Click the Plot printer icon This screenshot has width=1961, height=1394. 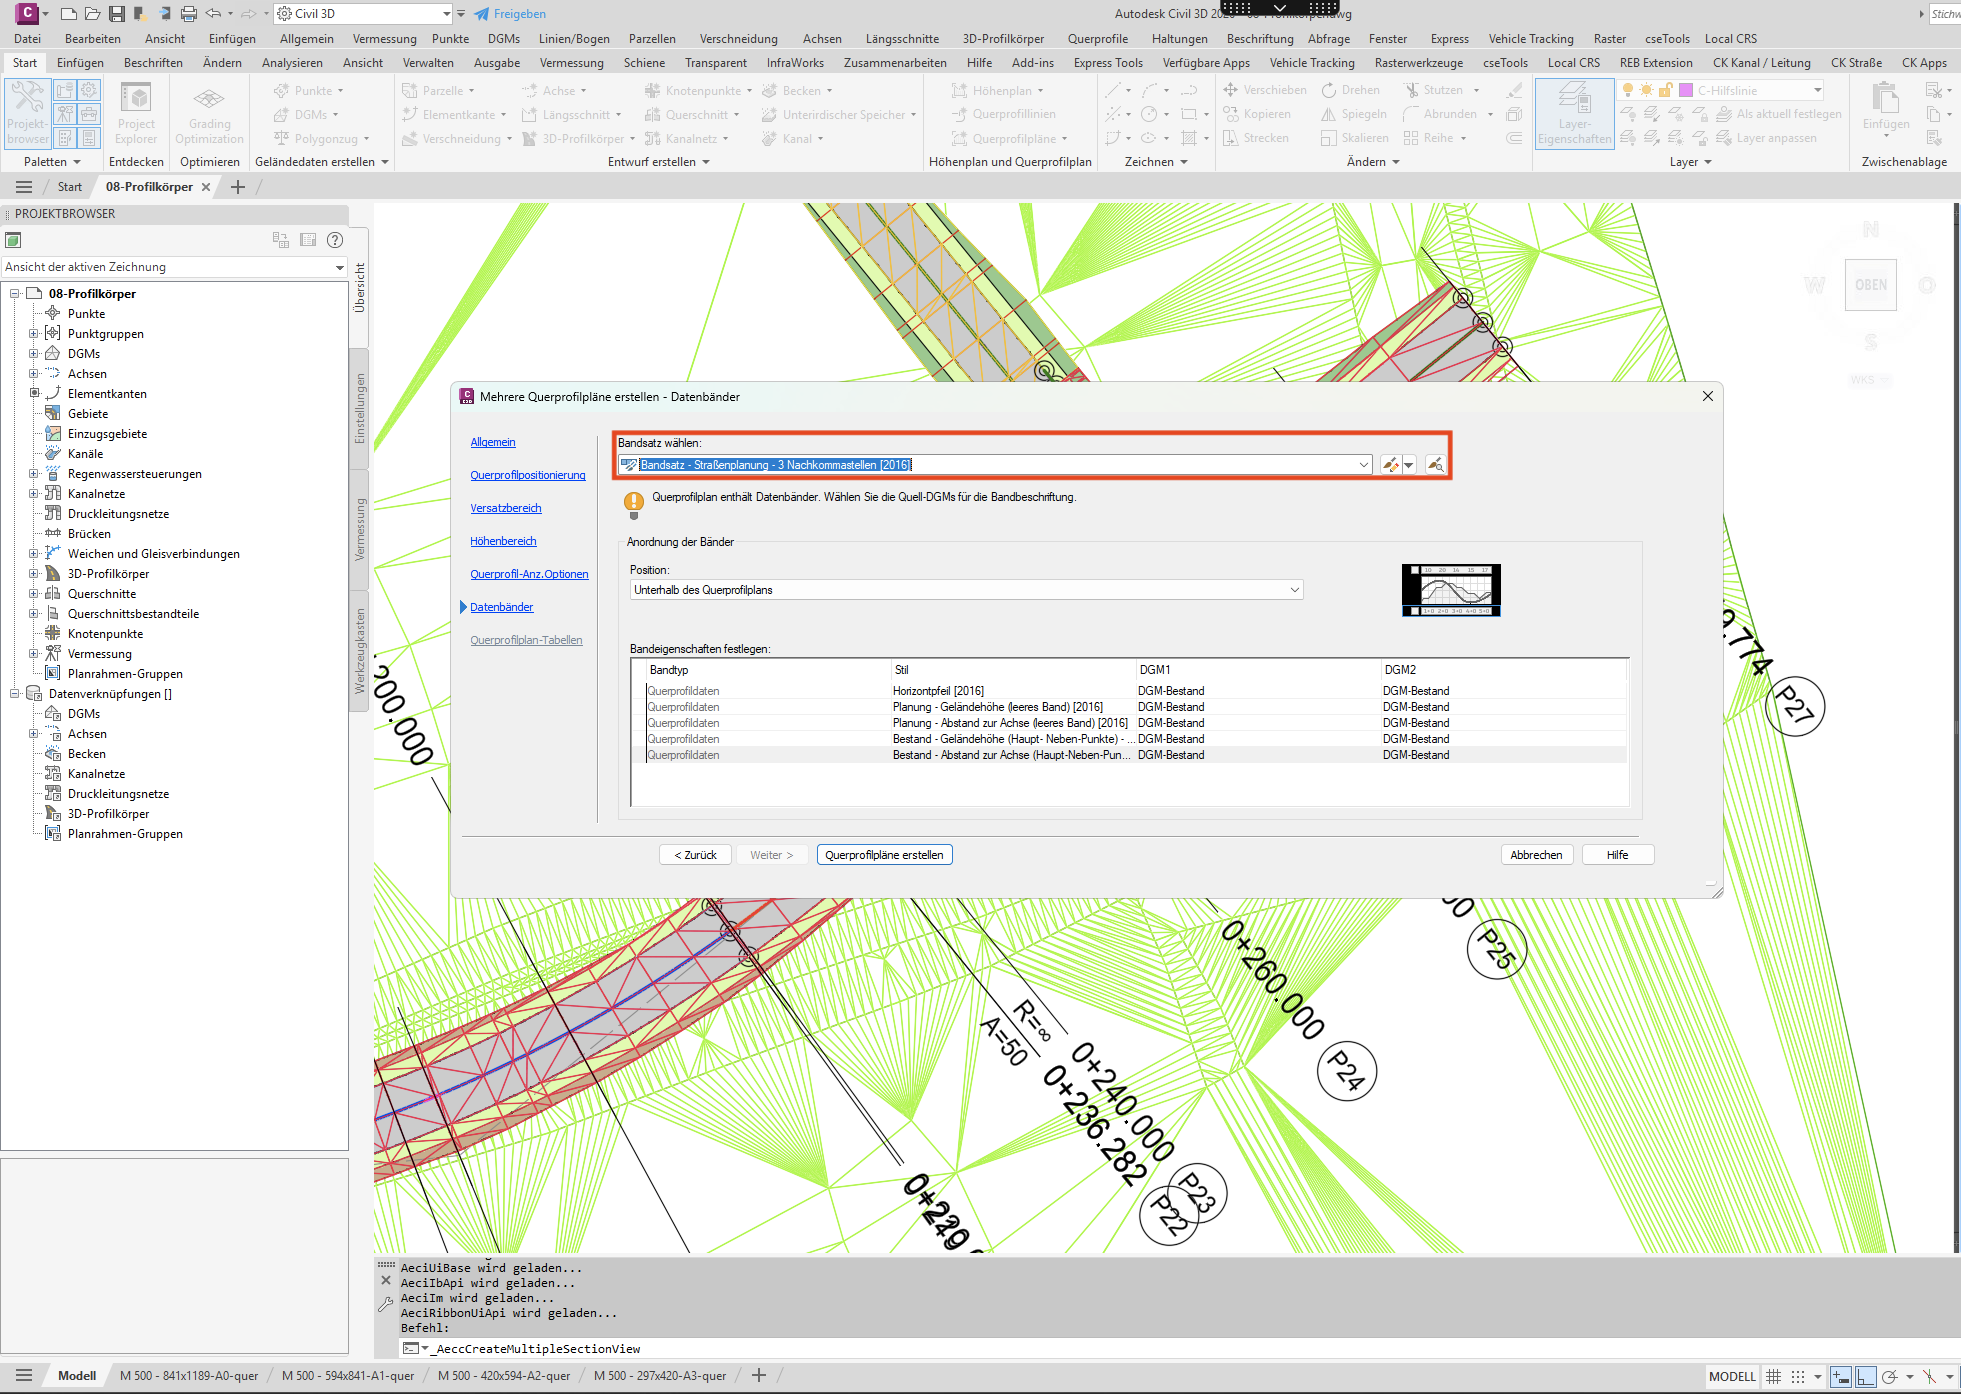189,14
